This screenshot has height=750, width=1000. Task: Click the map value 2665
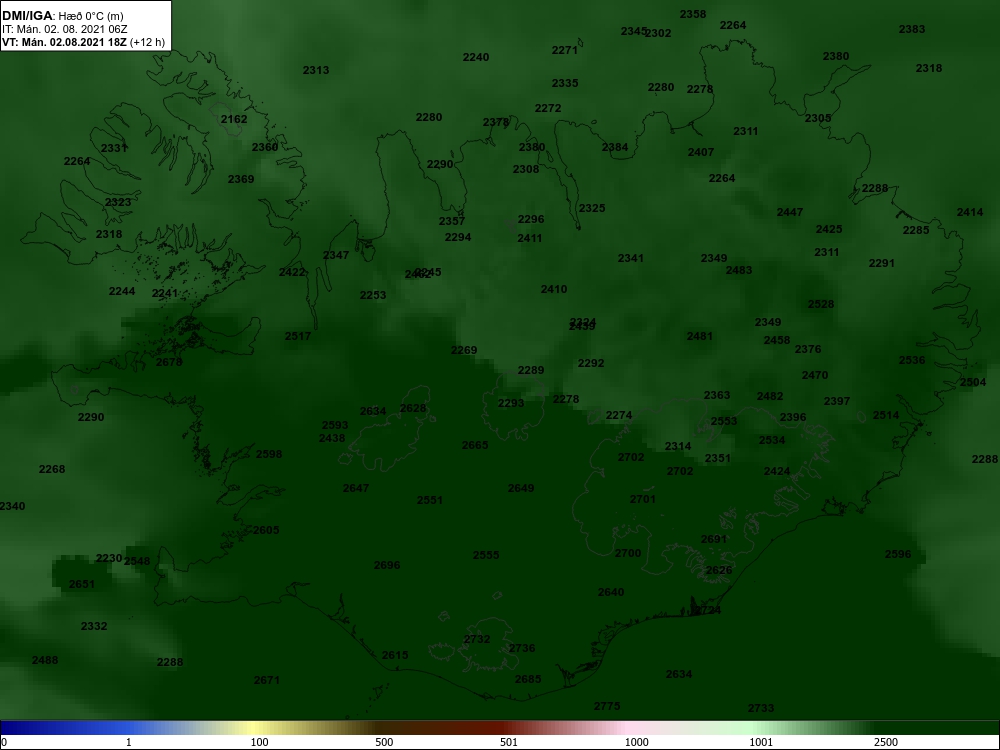475,445
